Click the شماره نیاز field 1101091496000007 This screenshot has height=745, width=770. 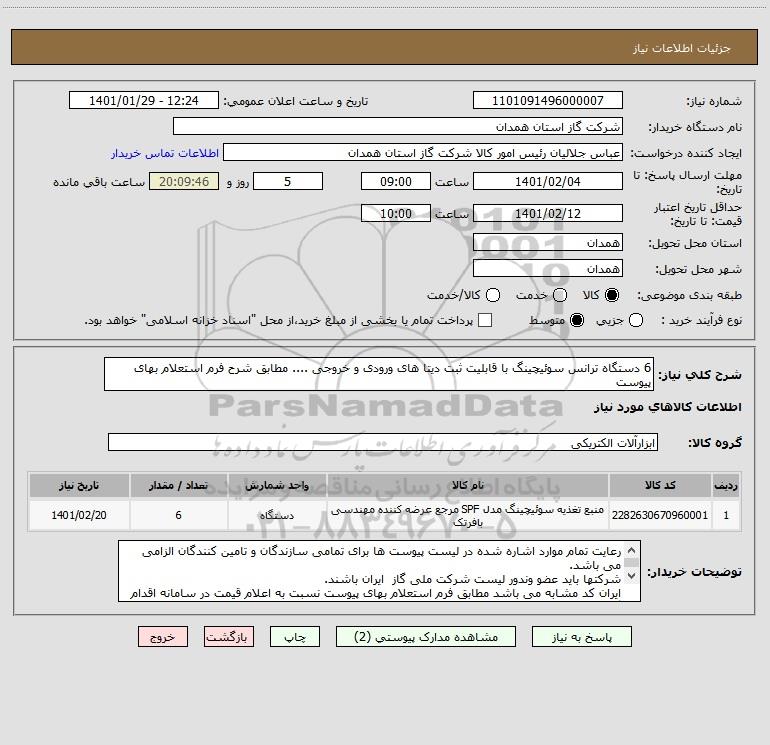(548, 101)
